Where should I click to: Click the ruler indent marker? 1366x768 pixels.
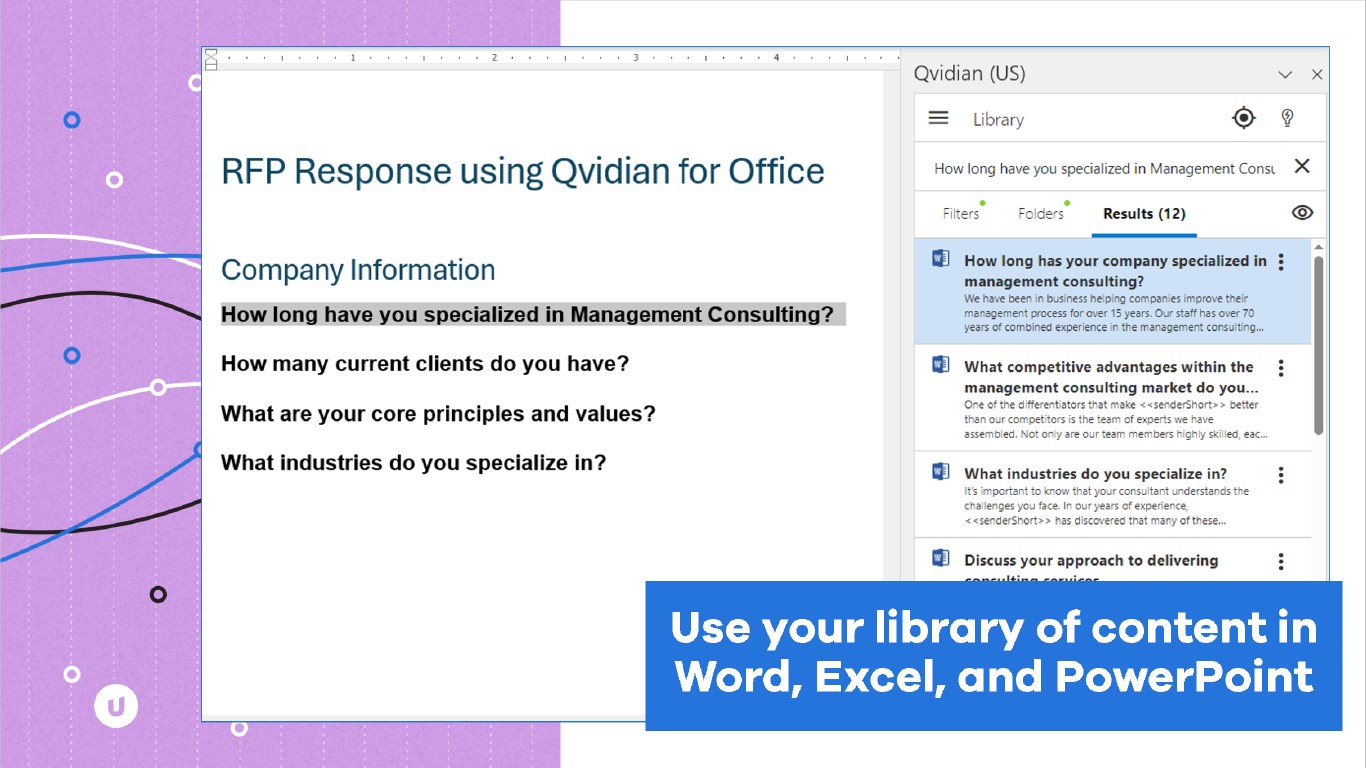[211, 59]
